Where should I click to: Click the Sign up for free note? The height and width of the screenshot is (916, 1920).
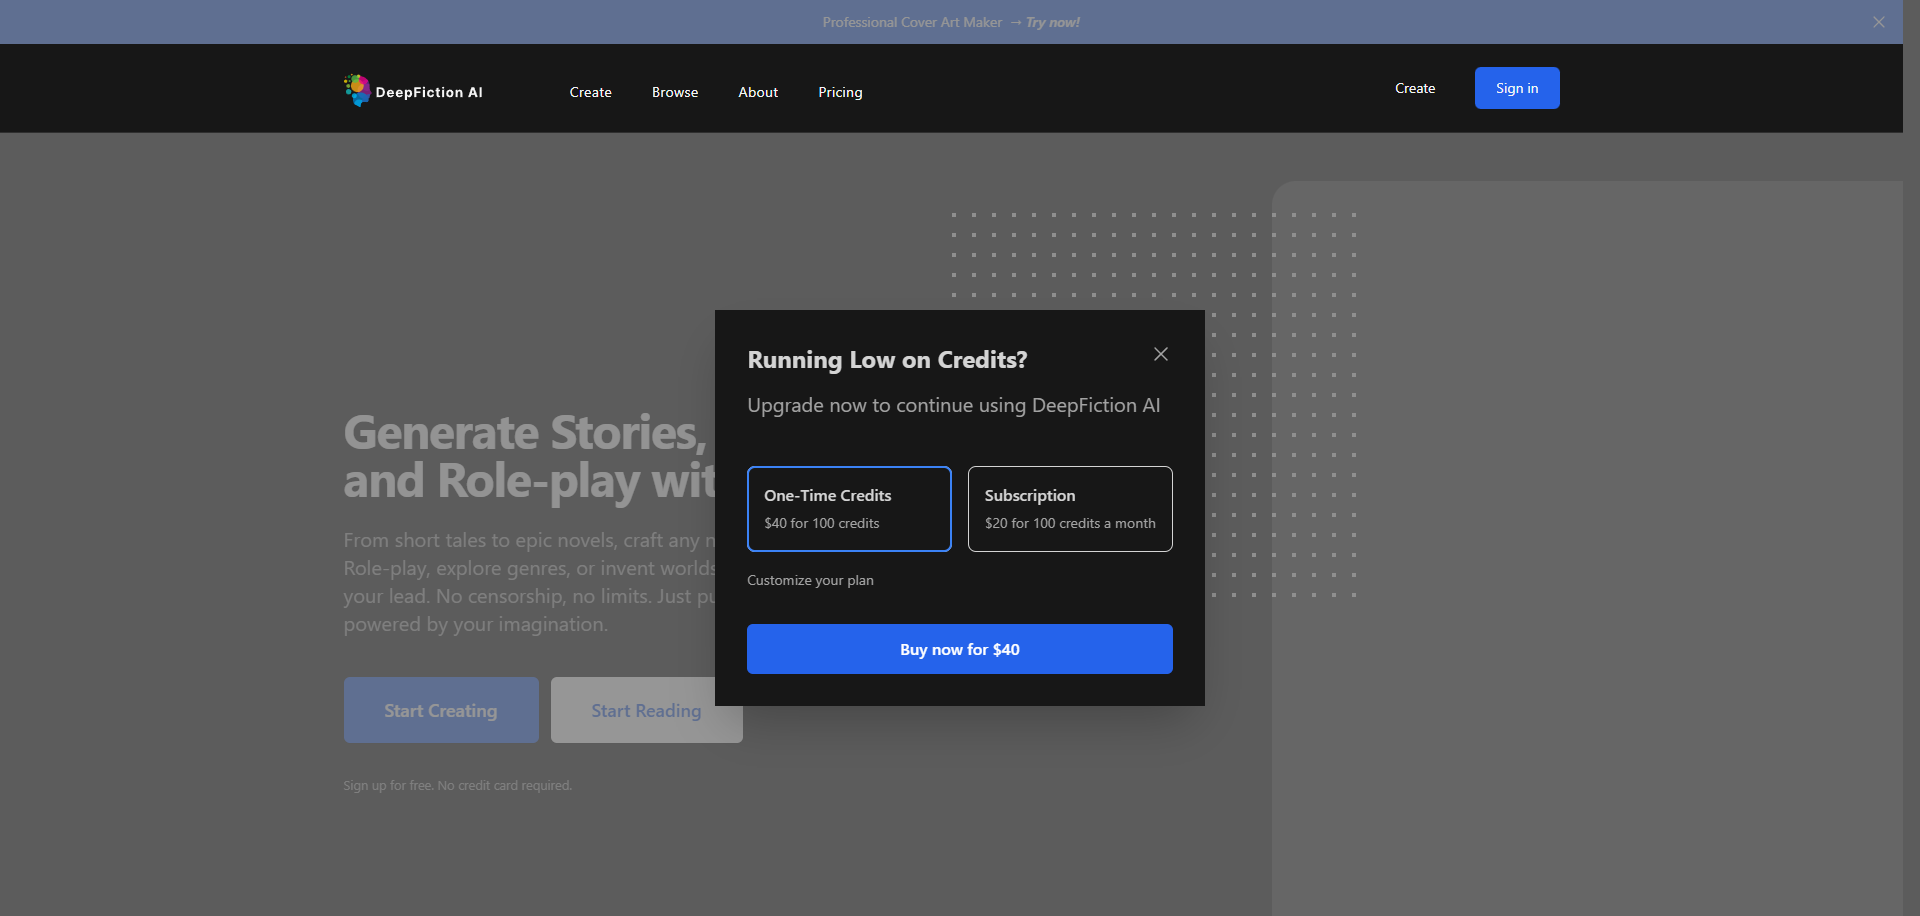click(457, 785)
